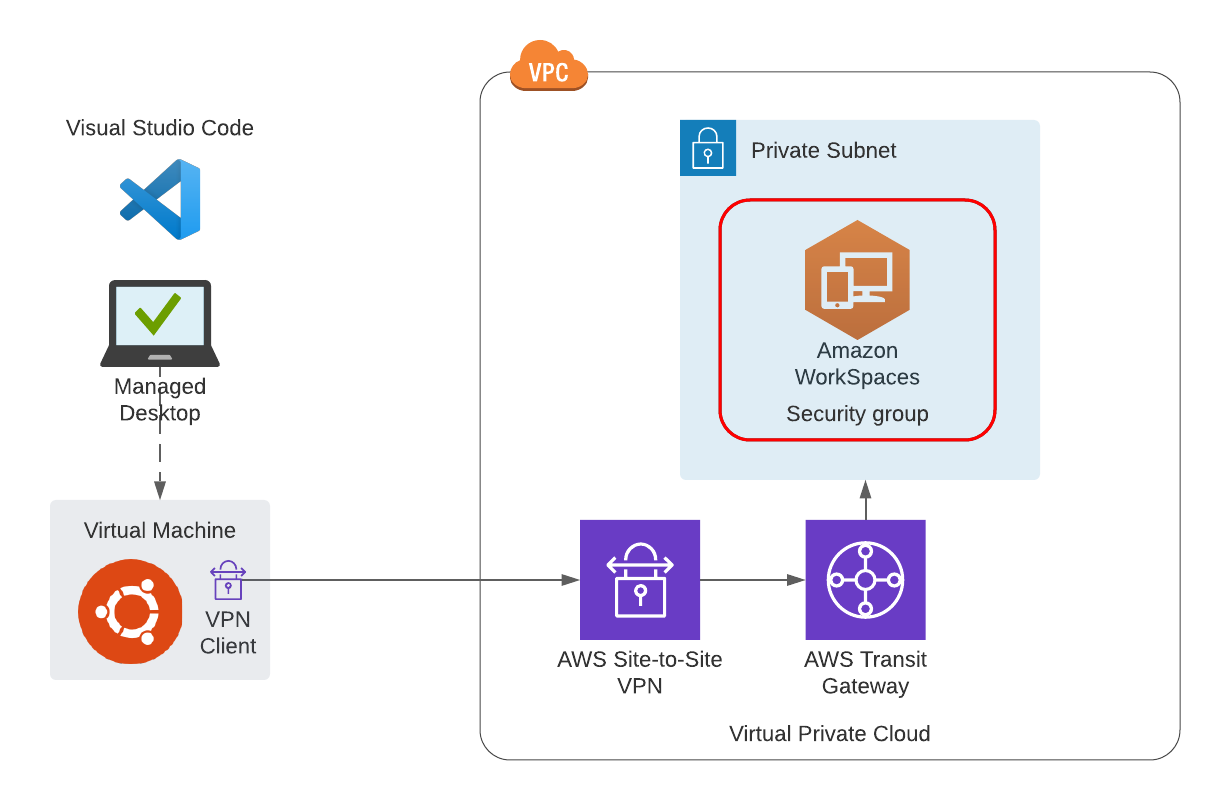Select the Private Subnet lock icon
This screenshot has height=800, width=1220.
point(708,148)
